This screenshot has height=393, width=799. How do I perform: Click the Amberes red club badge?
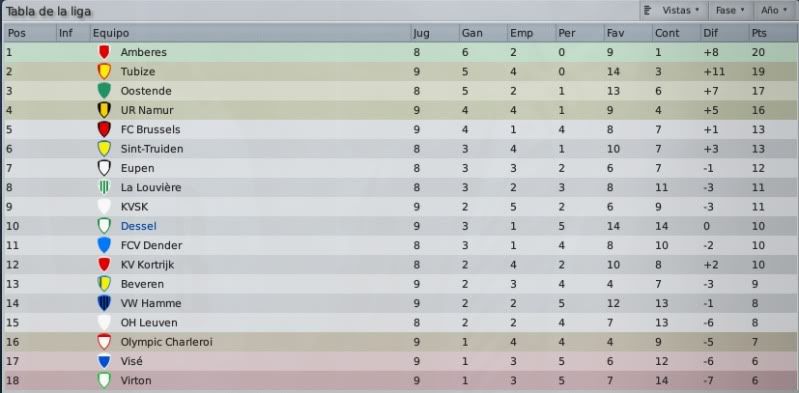click(x=104, y=52)
